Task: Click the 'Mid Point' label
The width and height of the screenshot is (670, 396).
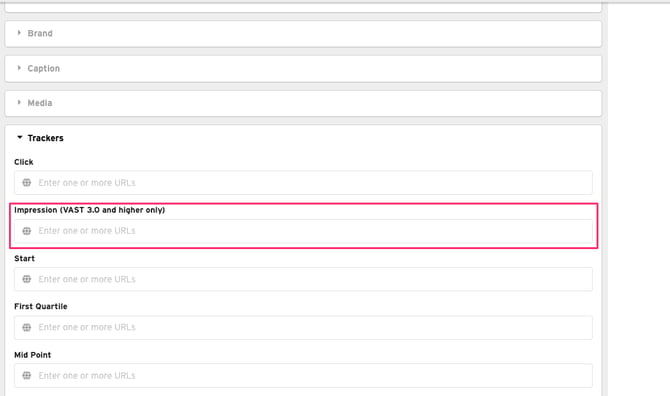Action: (32, 355)
